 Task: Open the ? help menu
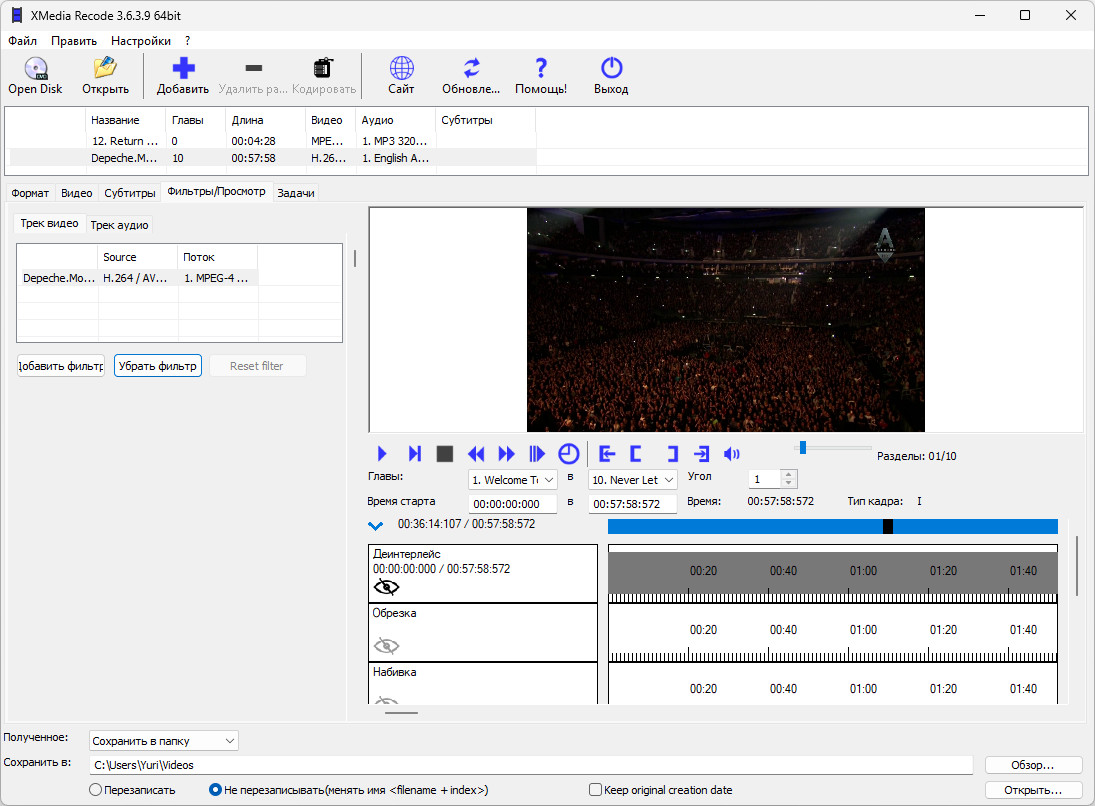(187, 41)
